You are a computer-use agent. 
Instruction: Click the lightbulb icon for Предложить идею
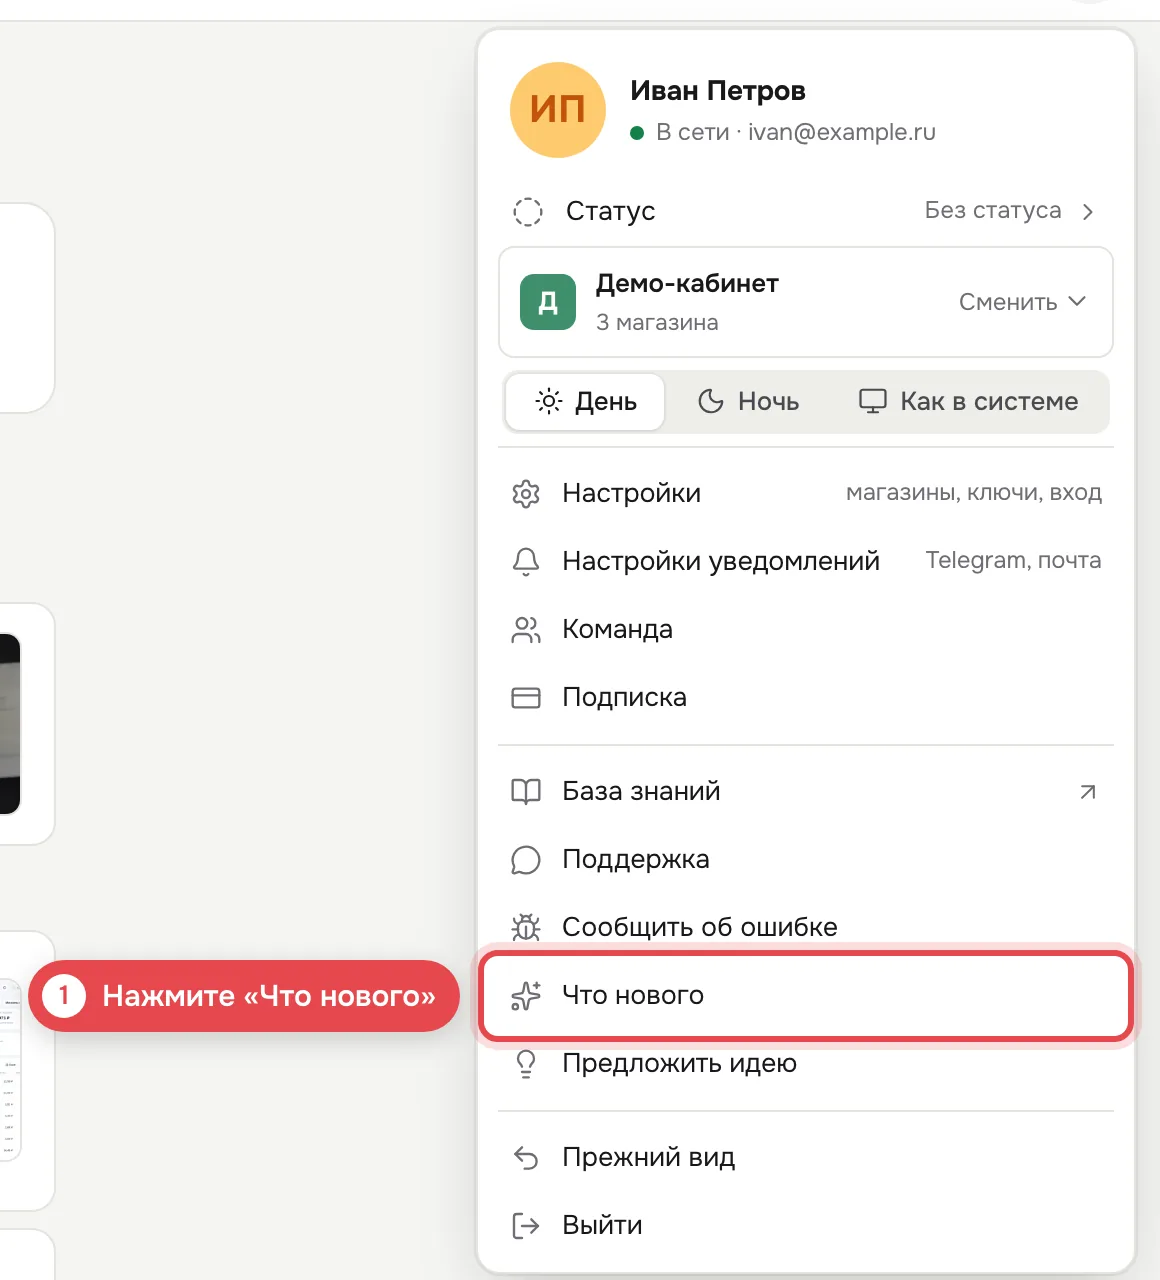[526, 1063]
